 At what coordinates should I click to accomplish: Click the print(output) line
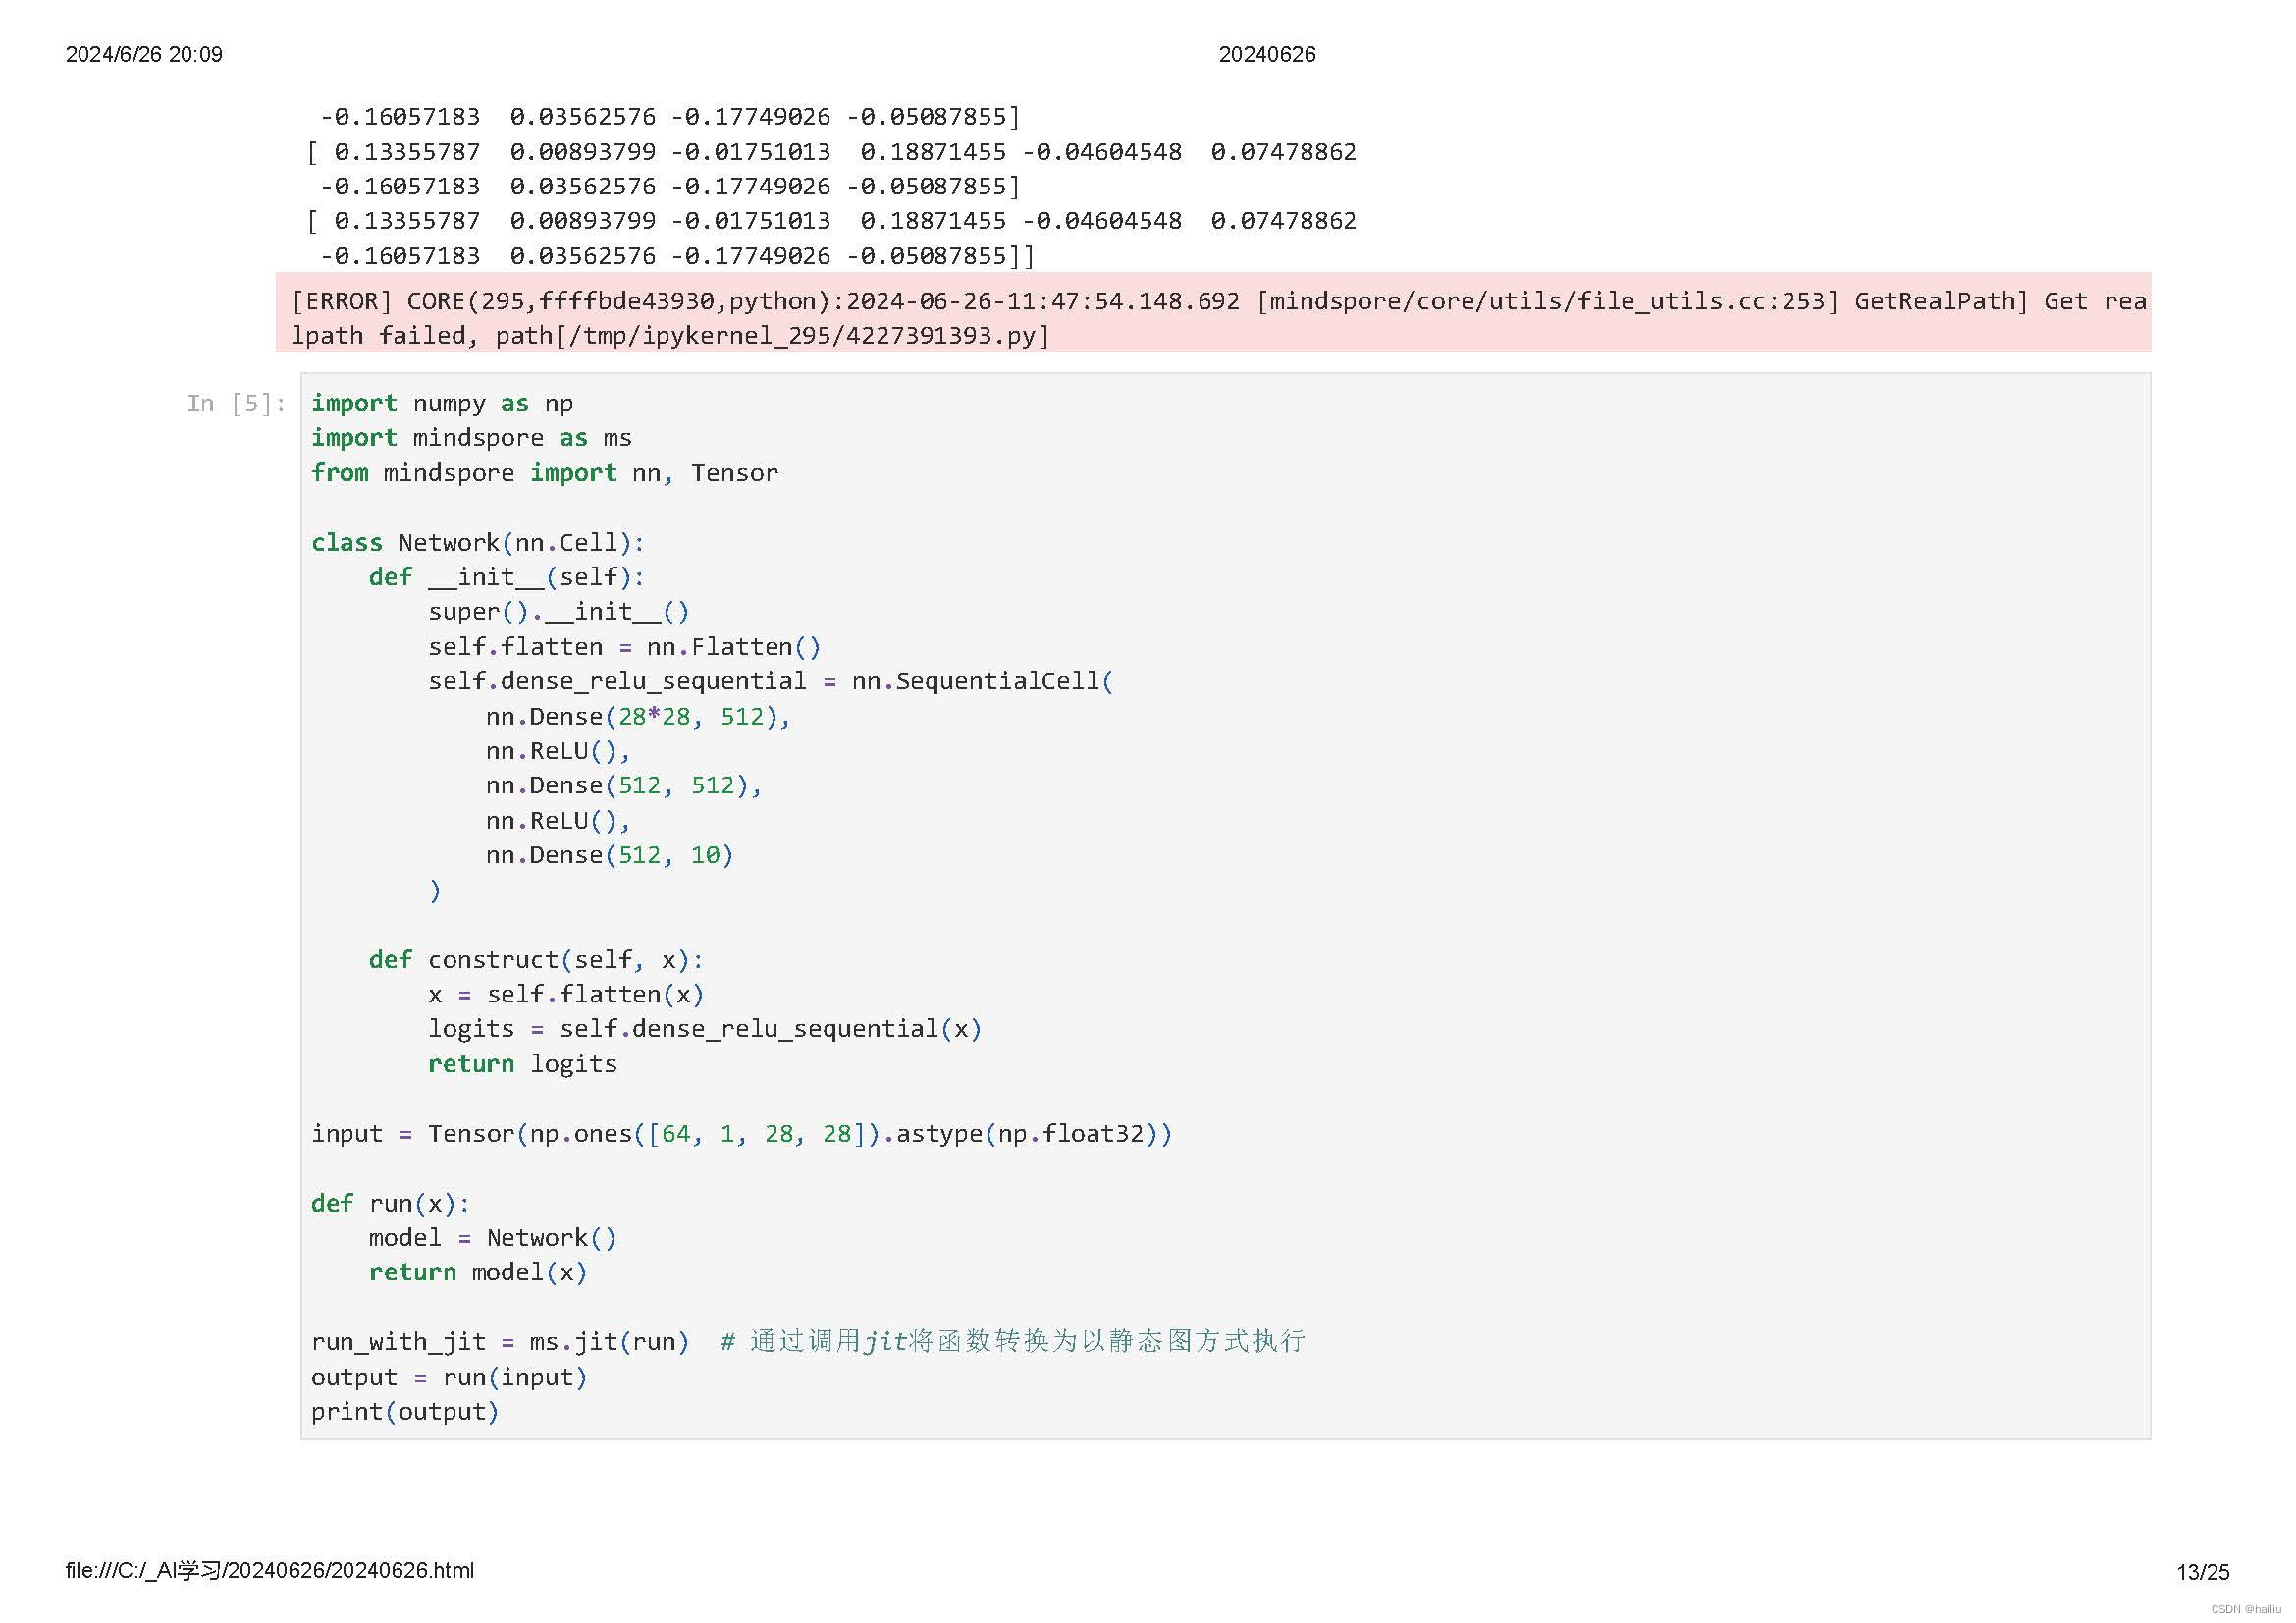tap(404, 1411)
